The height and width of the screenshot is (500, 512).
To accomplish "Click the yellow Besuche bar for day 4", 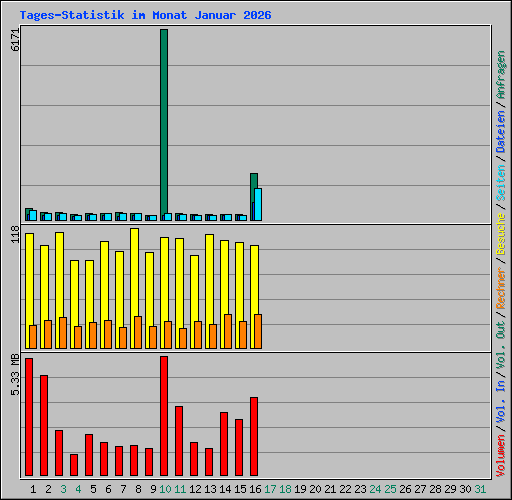I will coord(74,293).
